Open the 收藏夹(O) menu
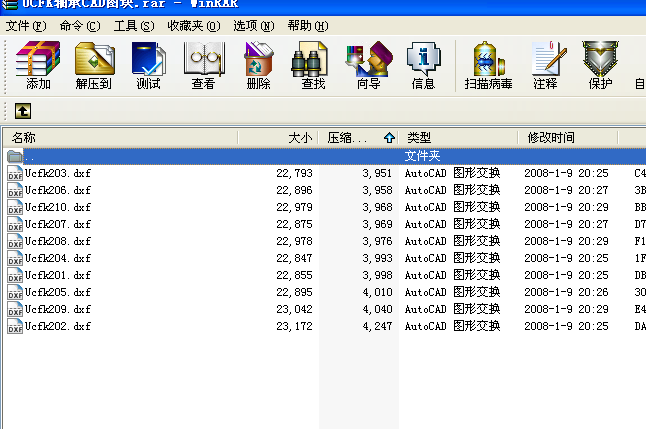Image resolution: width=646 pixels, height=429 pixels. coord(194,26)
